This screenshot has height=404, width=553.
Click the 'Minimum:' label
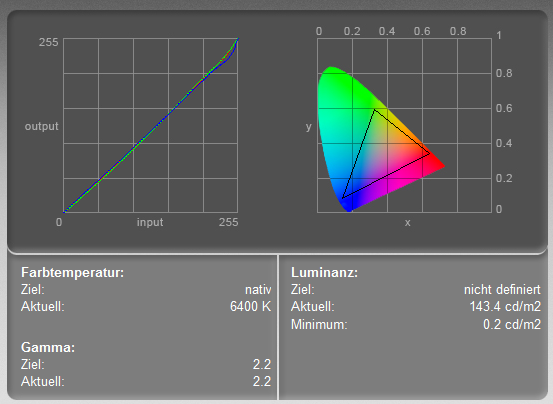point(319,324)
